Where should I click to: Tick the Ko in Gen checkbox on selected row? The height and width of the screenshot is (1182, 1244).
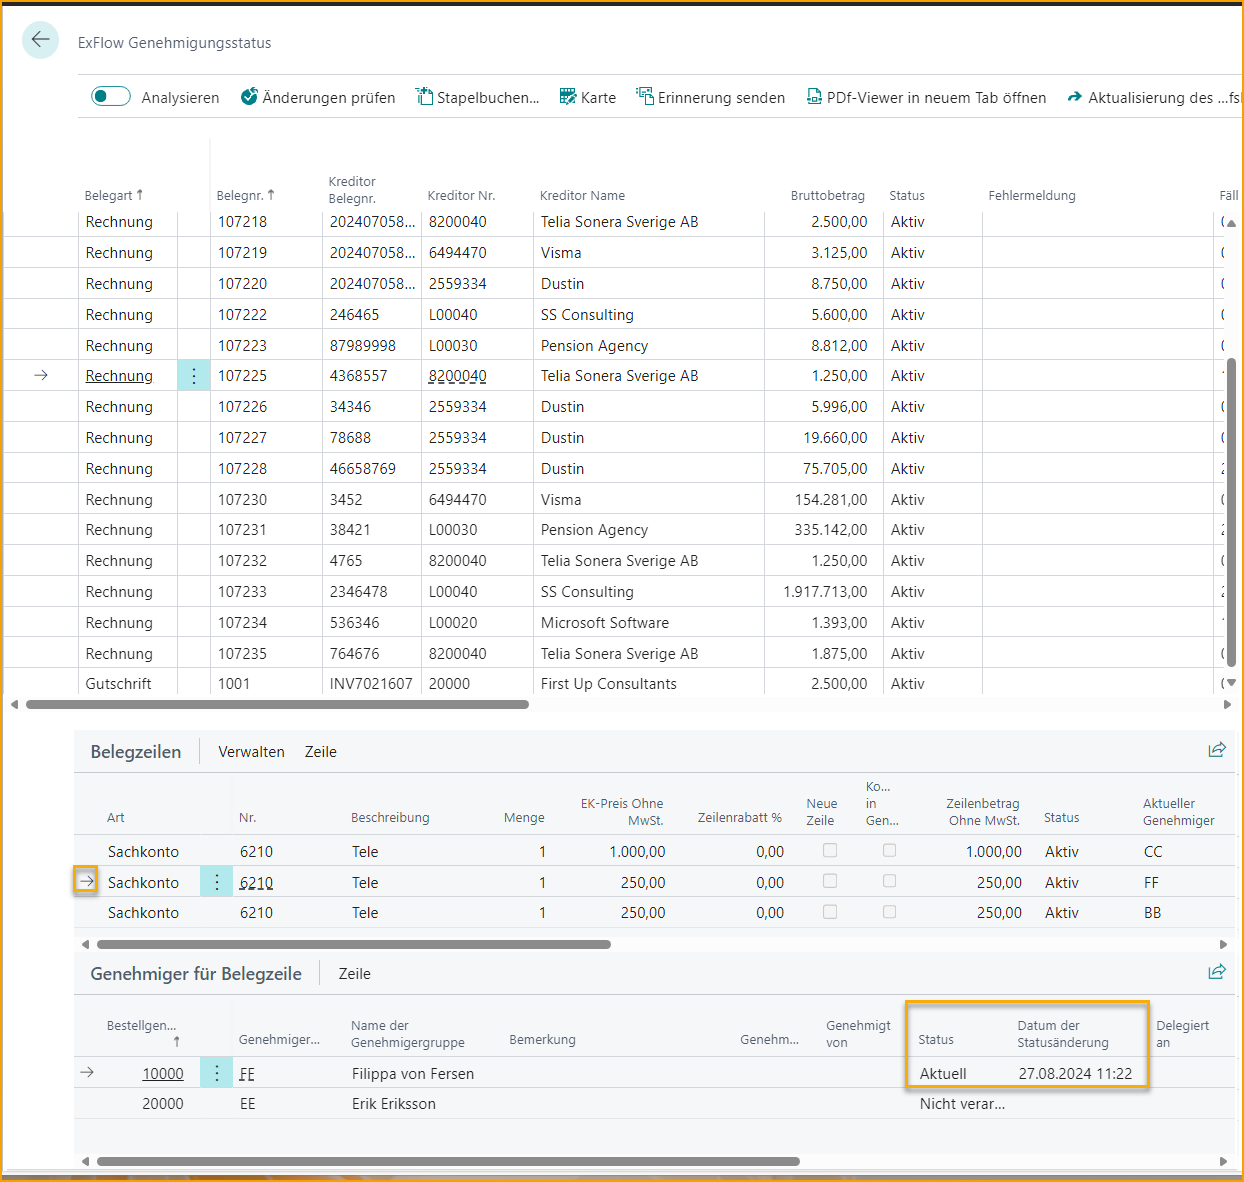pos(889,880)
